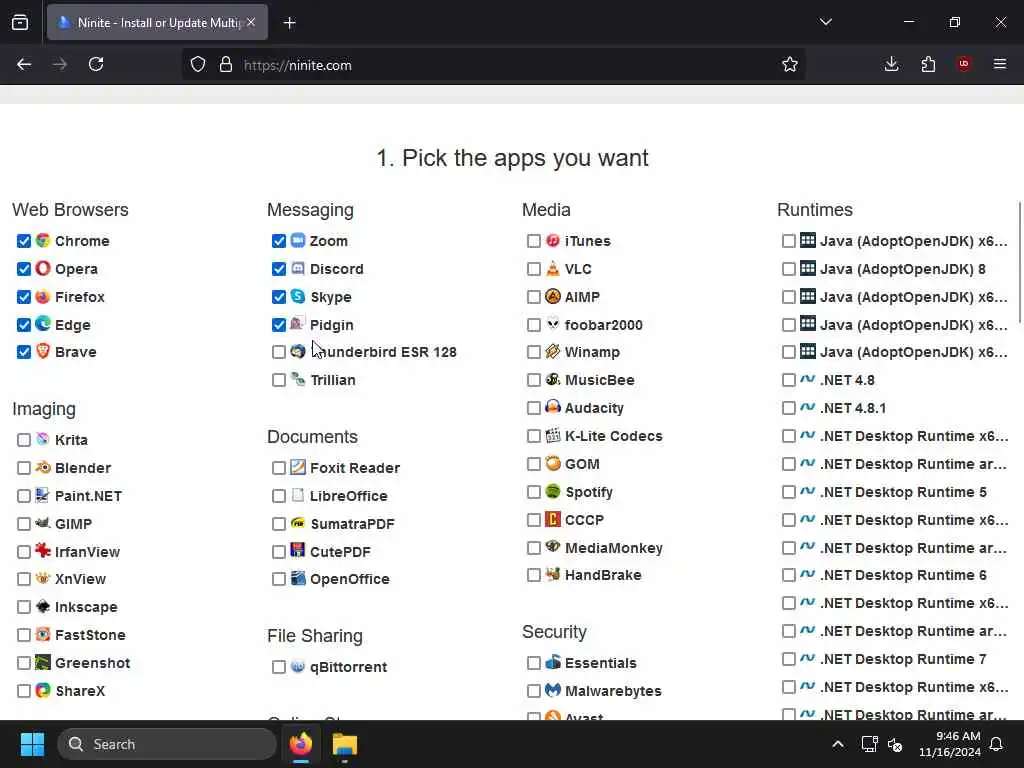Close the Ninite tab

[x=251, y=22]
